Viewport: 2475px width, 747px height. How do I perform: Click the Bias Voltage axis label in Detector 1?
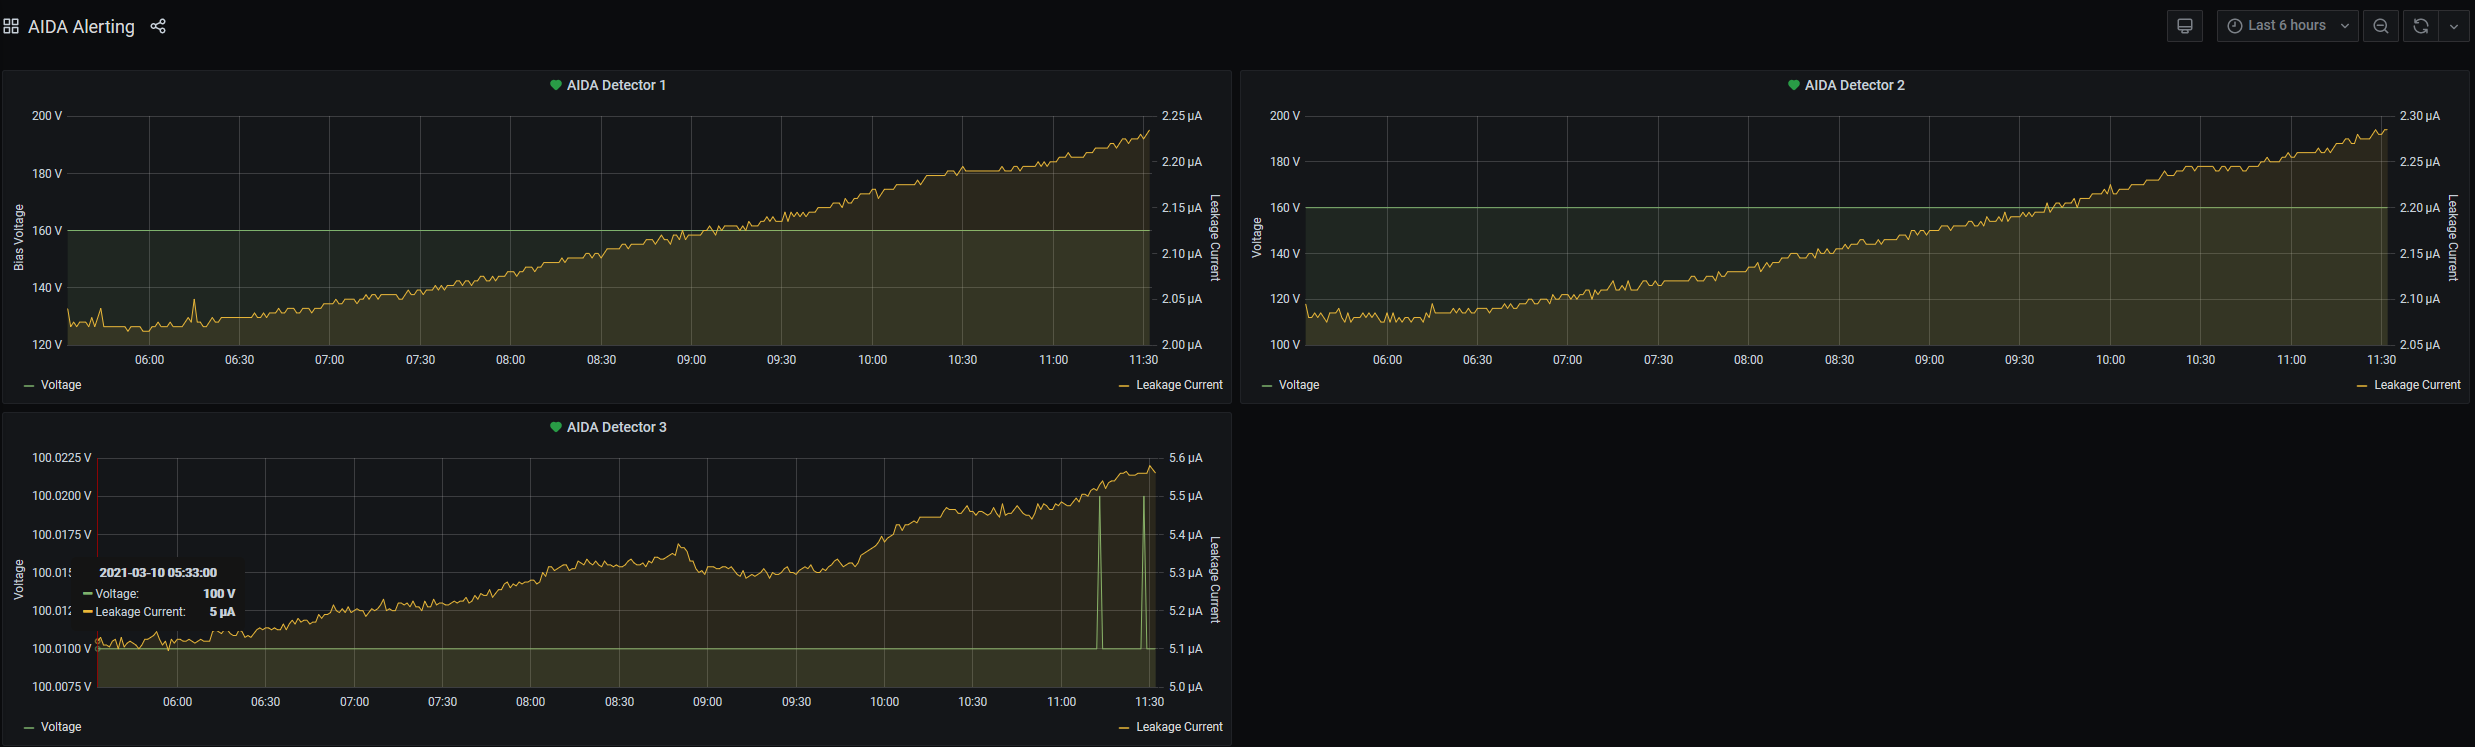(x=19, y=237)
